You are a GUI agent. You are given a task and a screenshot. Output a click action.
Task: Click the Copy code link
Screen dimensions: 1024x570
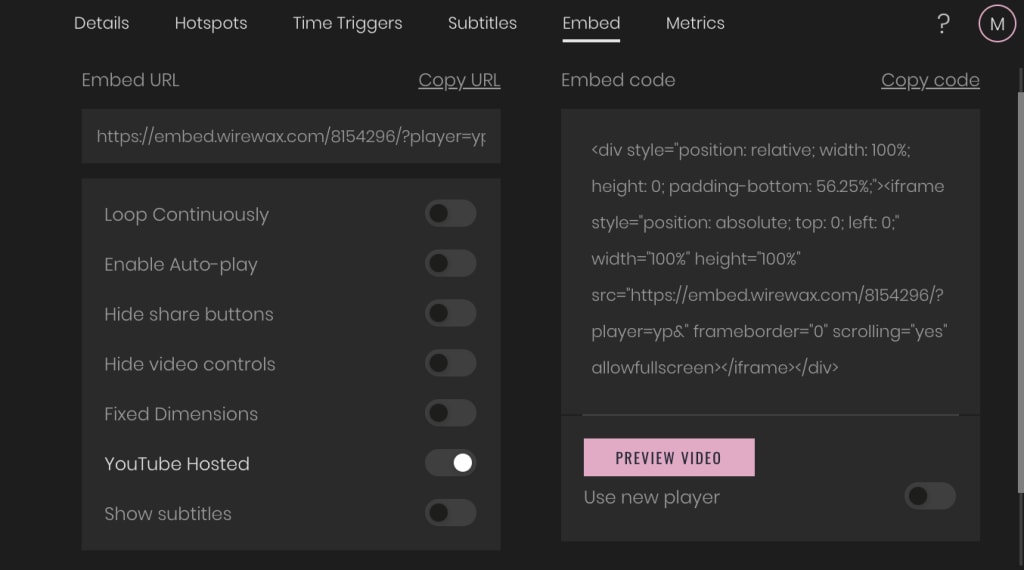[930, 80]
